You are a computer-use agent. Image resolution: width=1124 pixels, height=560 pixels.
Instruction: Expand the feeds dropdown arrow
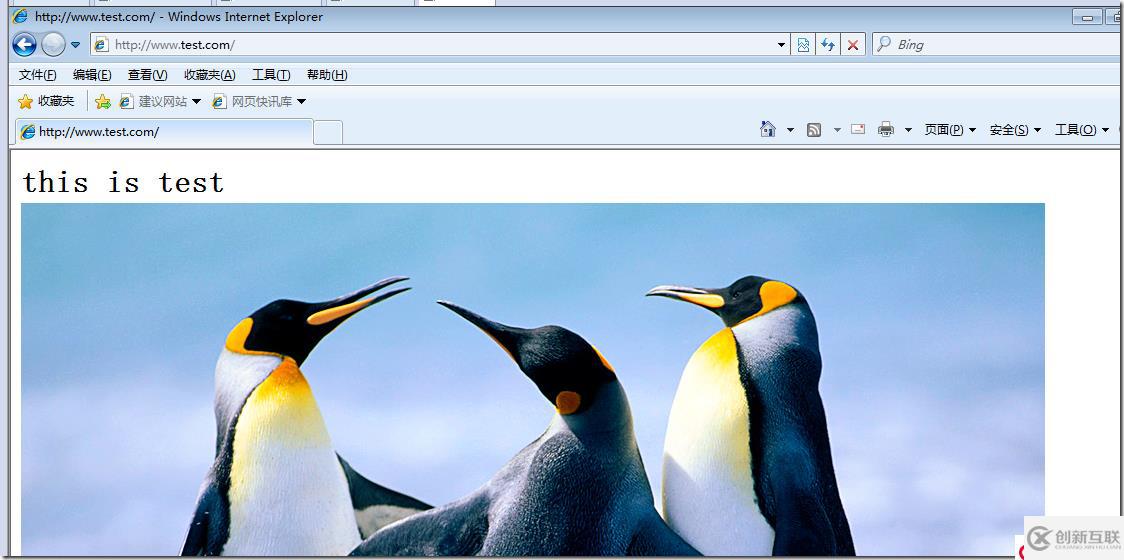837,130
